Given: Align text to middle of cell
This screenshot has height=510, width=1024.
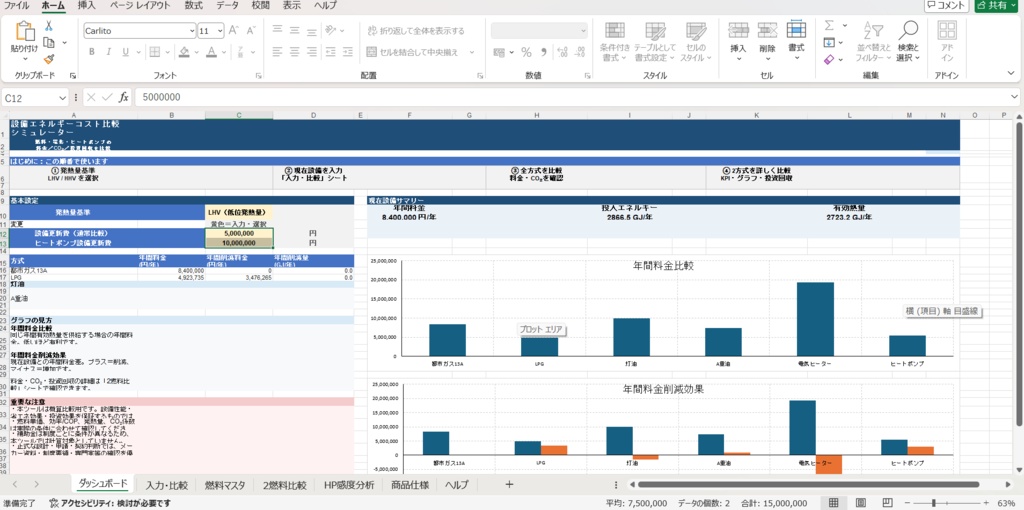Looking at the screenshot, I should 295,30.
